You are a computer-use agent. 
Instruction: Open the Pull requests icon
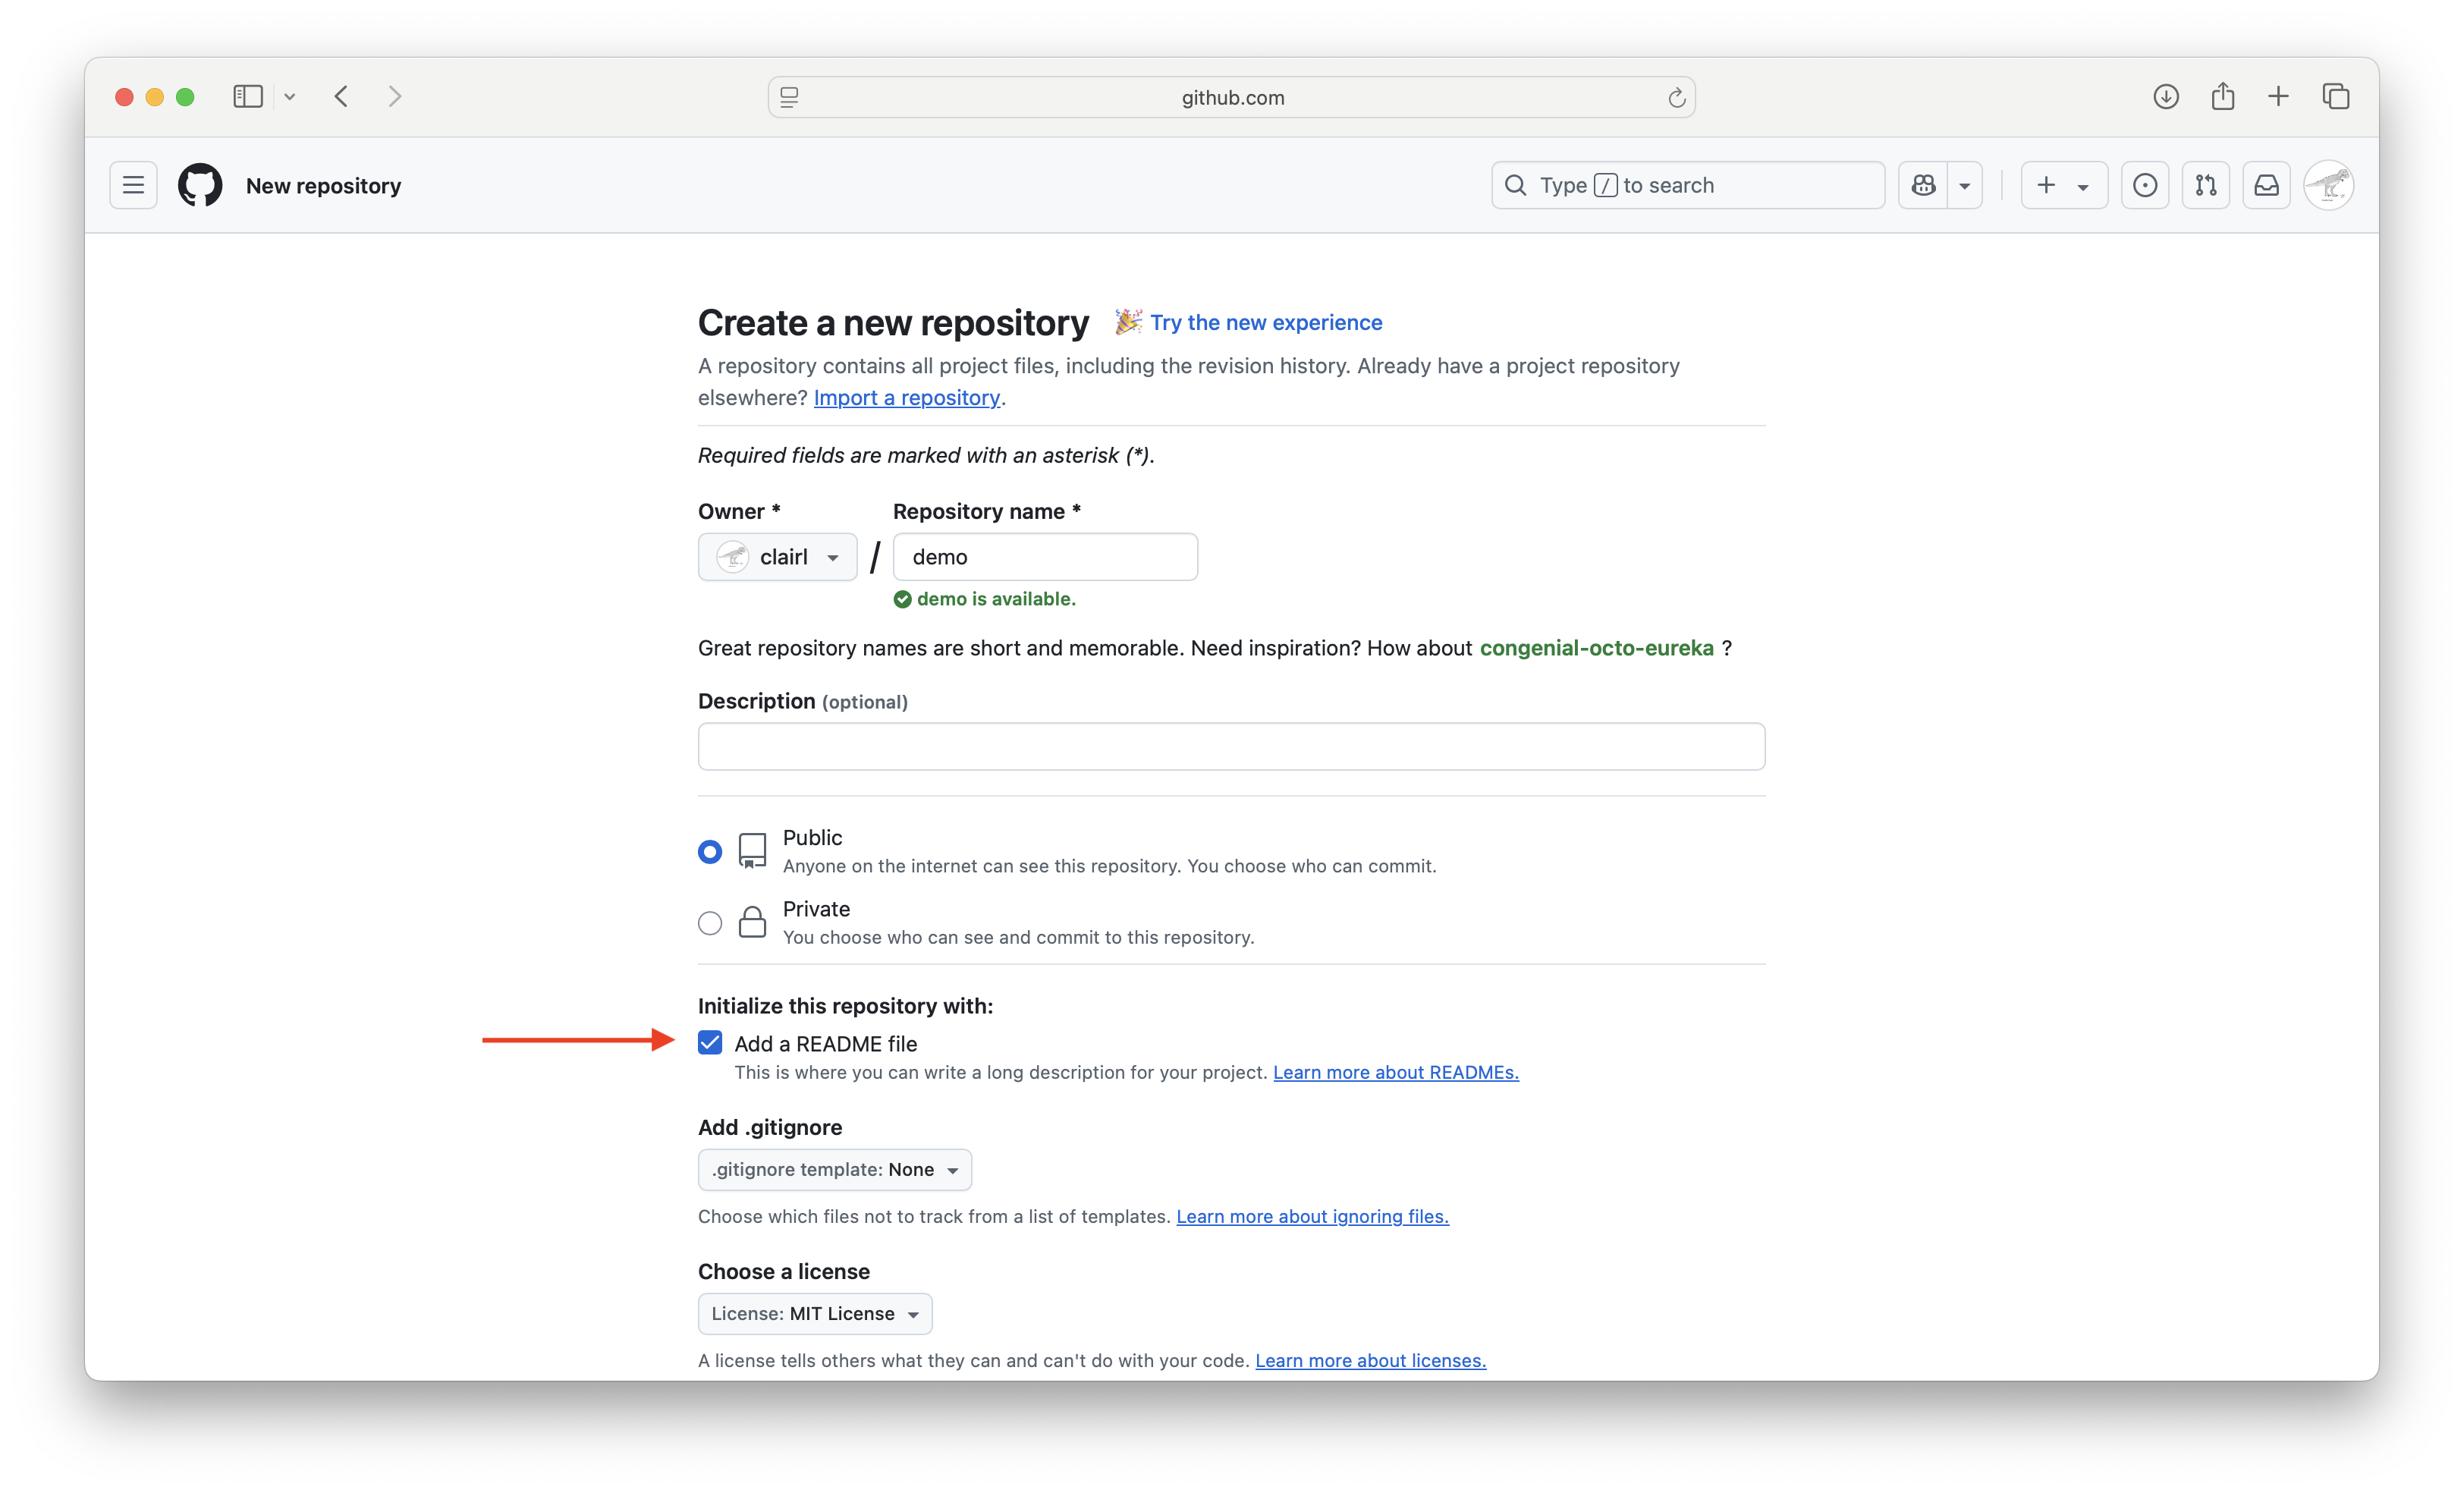pyautogui.click(x=2205, y=185)
